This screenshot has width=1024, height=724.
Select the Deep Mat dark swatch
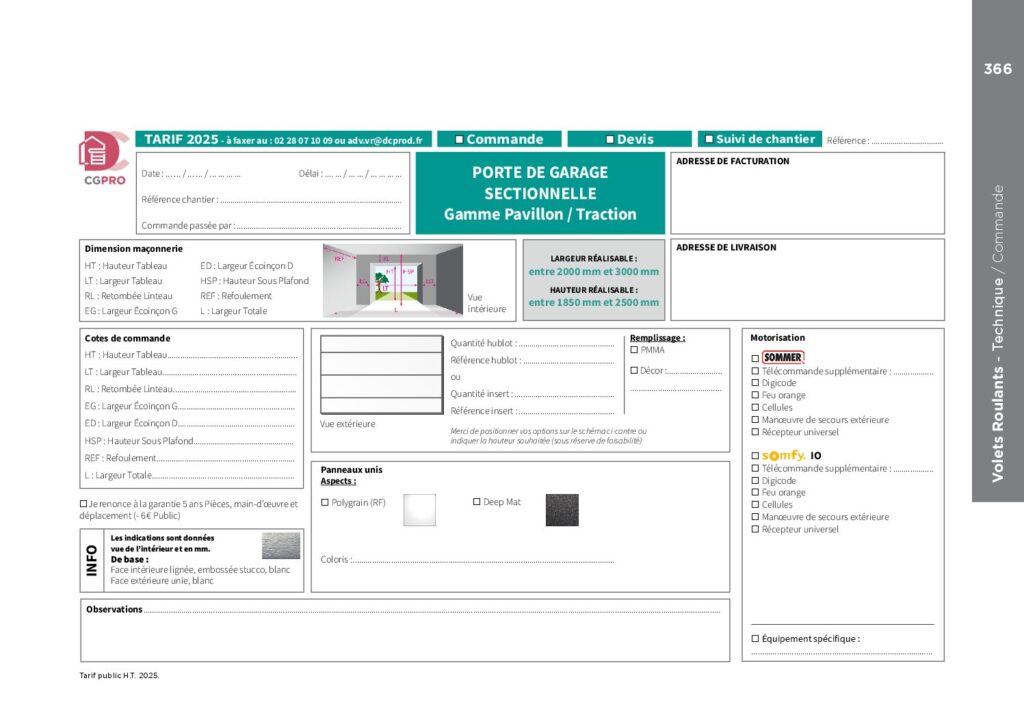561,510
